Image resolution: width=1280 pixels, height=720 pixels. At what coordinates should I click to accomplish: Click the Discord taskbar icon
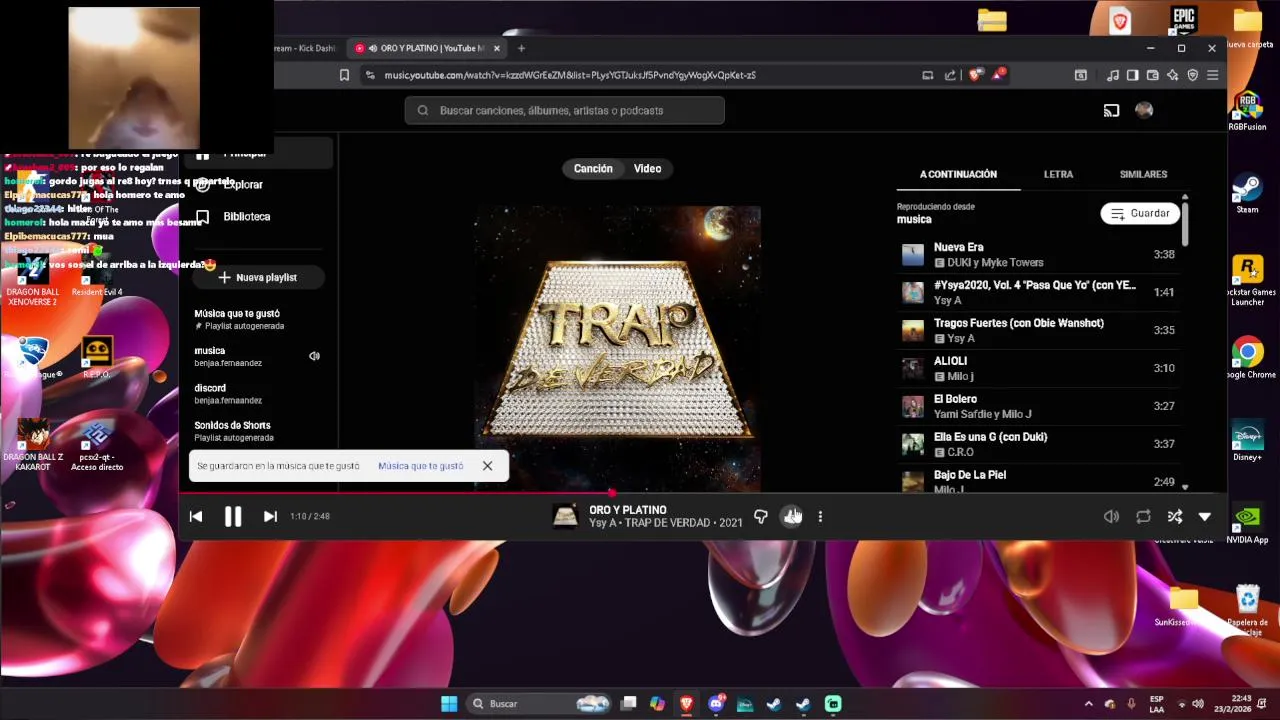click(716, 704)
